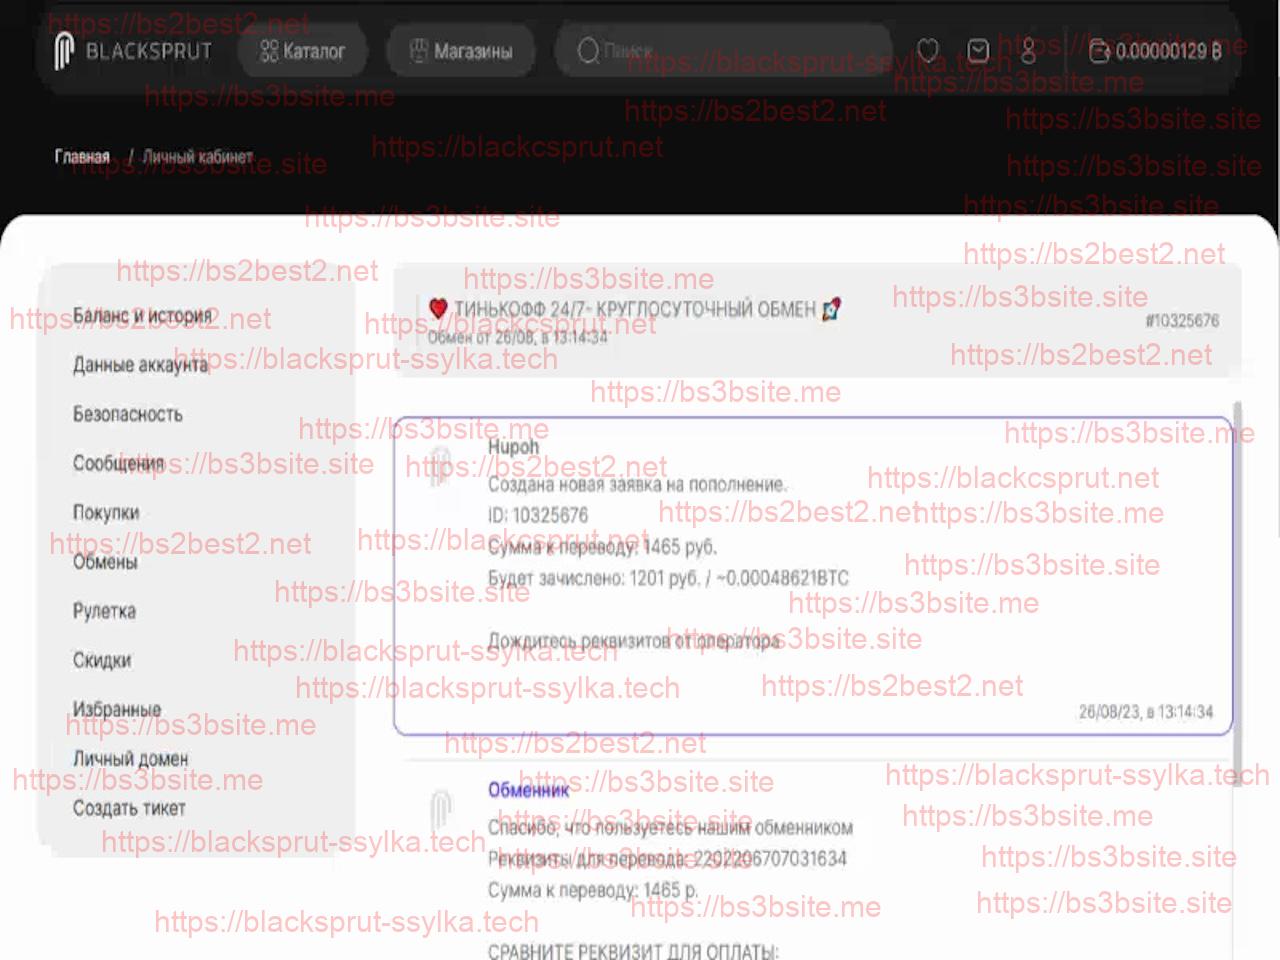Click the Каталог grid icon
The width and height of the screenshot is (1280, 960).
click(x=268, y=51)
